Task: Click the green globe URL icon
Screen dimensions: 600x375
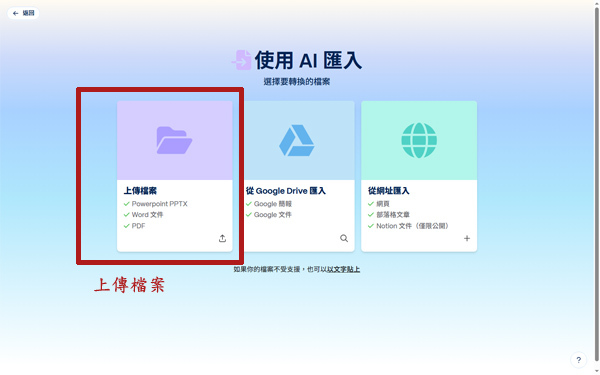Action: 419,140
